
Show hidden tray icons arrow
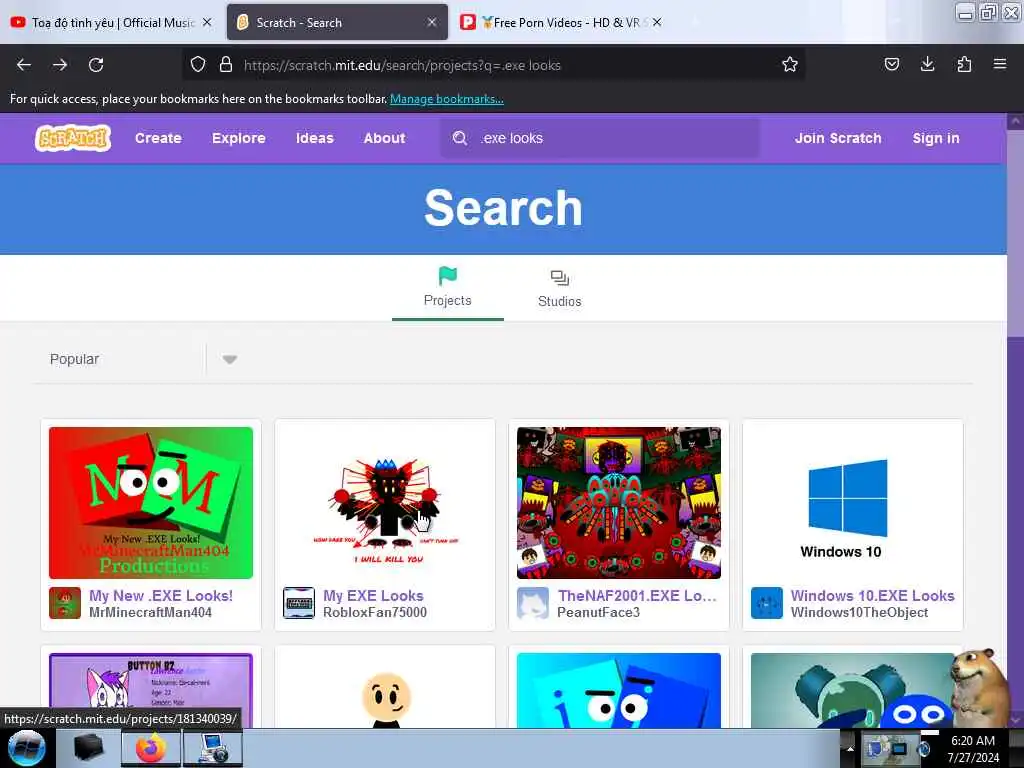(850, 748)
